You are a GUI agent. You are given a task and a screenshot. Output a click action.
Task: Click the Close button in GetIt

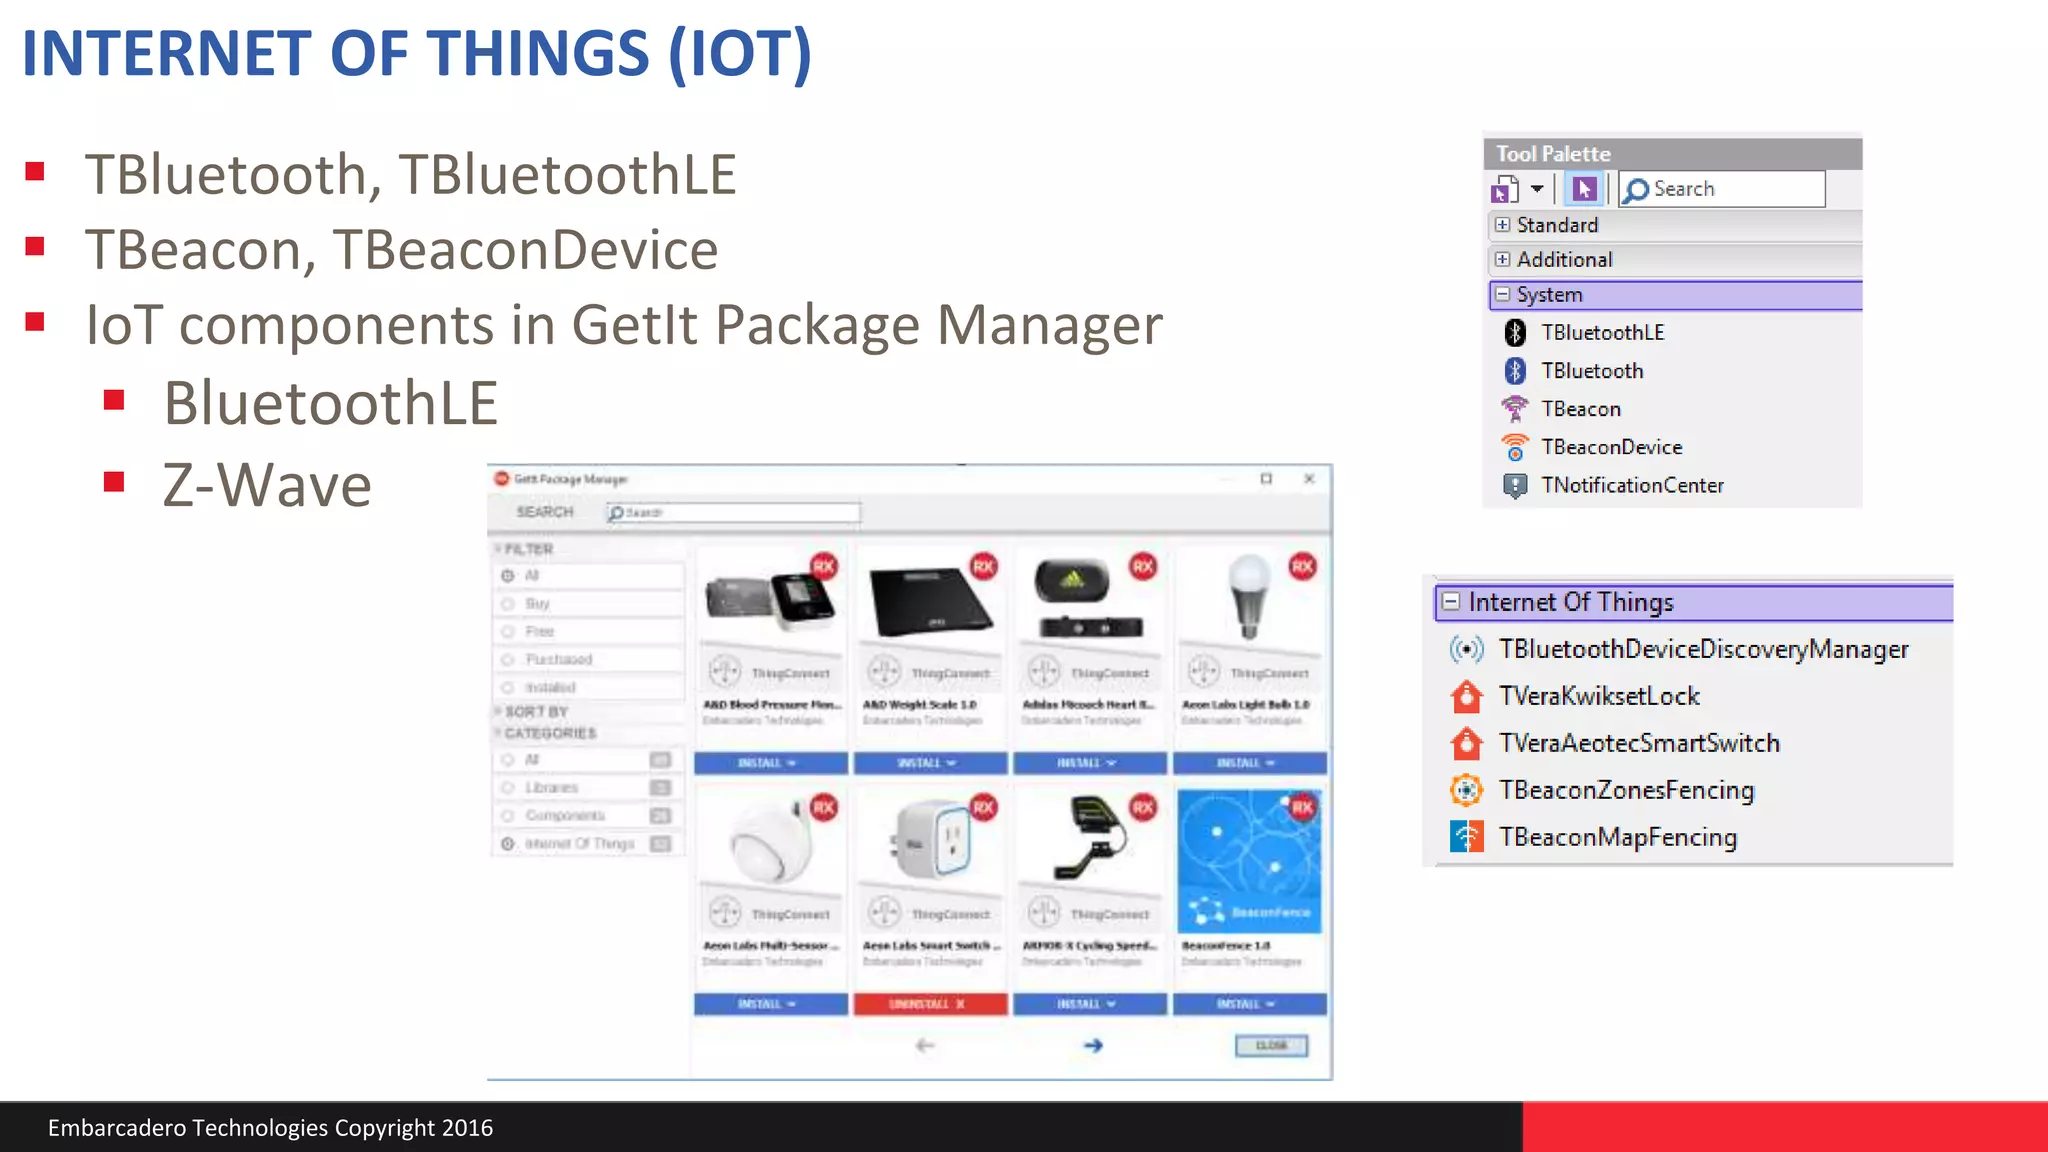[x=1271, y=1045]
